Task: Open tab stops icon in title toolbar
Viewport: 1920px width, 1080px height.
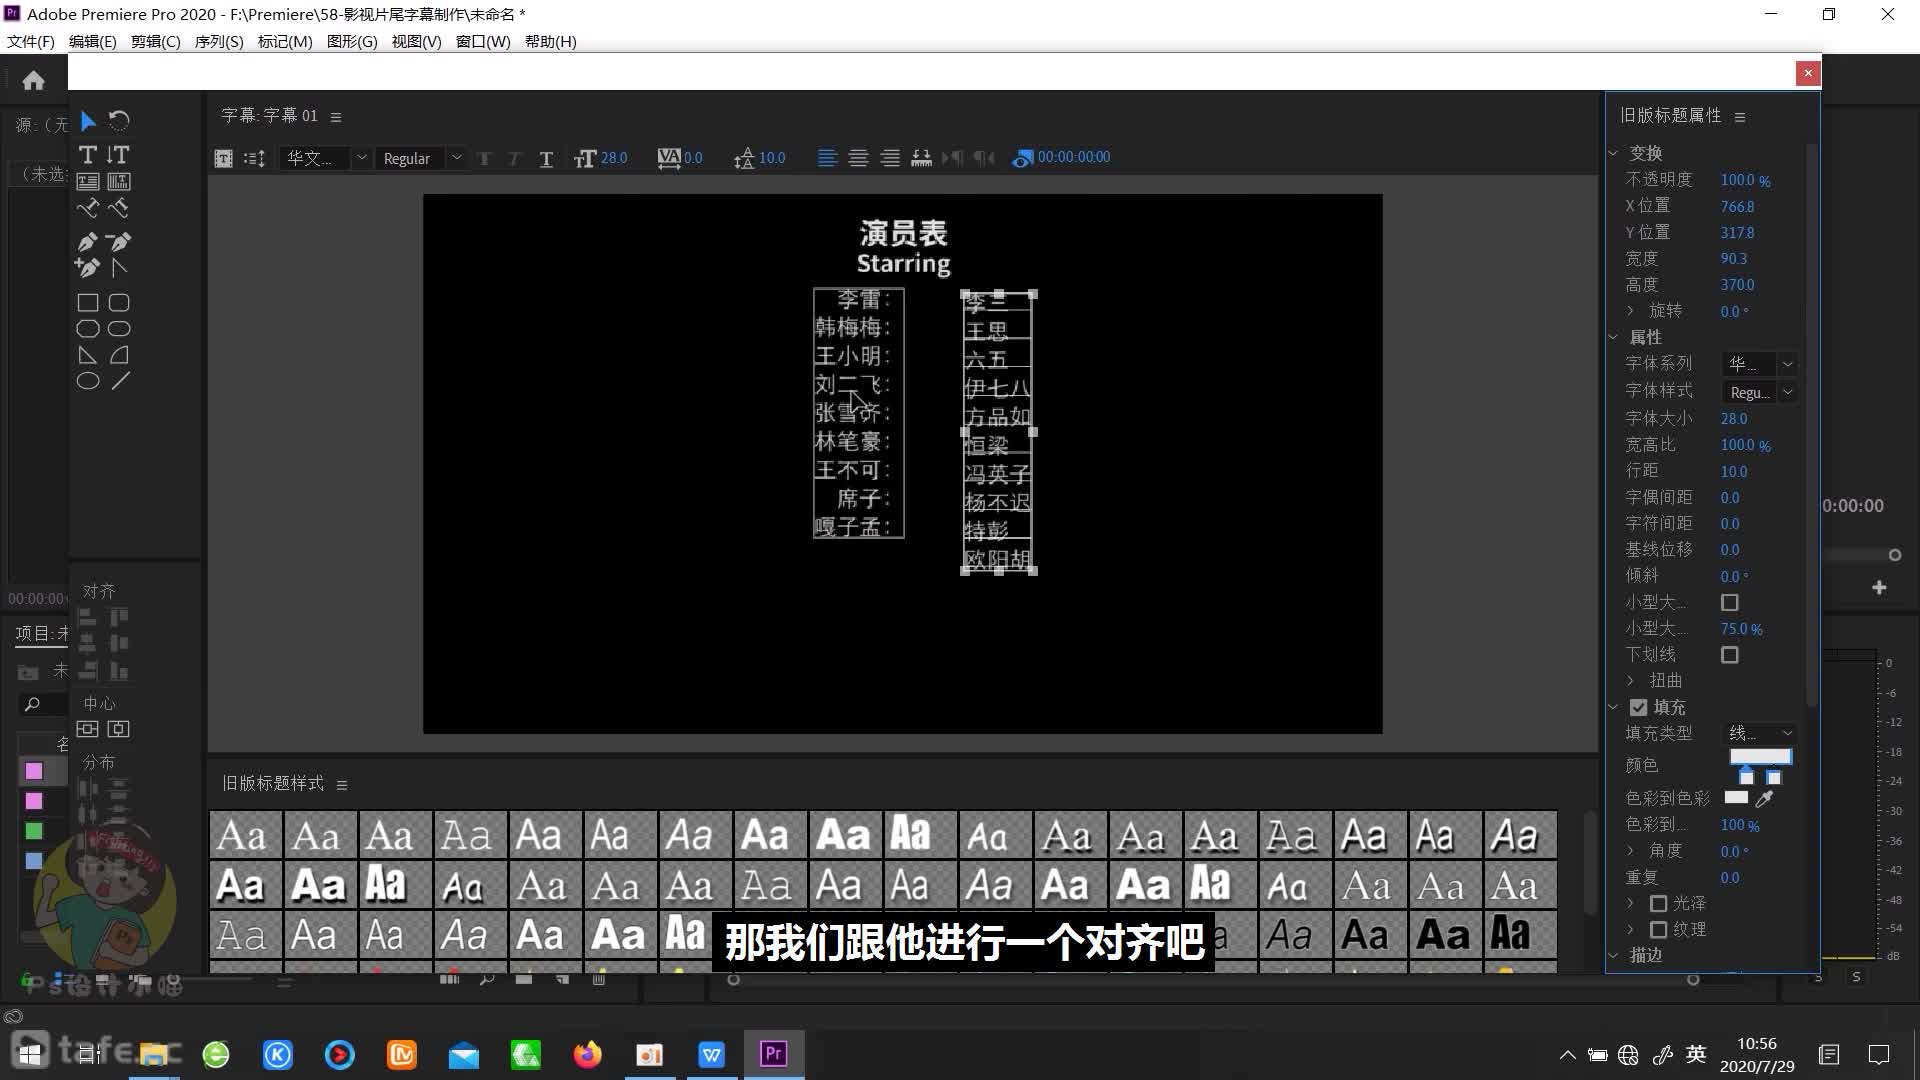Action: [921, 158]
